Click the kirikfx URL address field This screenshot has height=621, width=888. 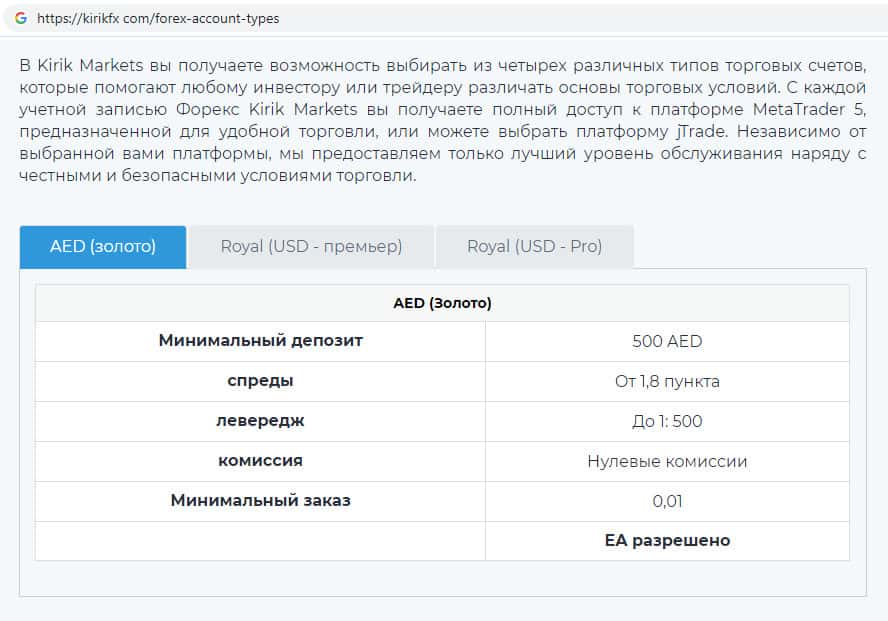[x=158, y=18]
